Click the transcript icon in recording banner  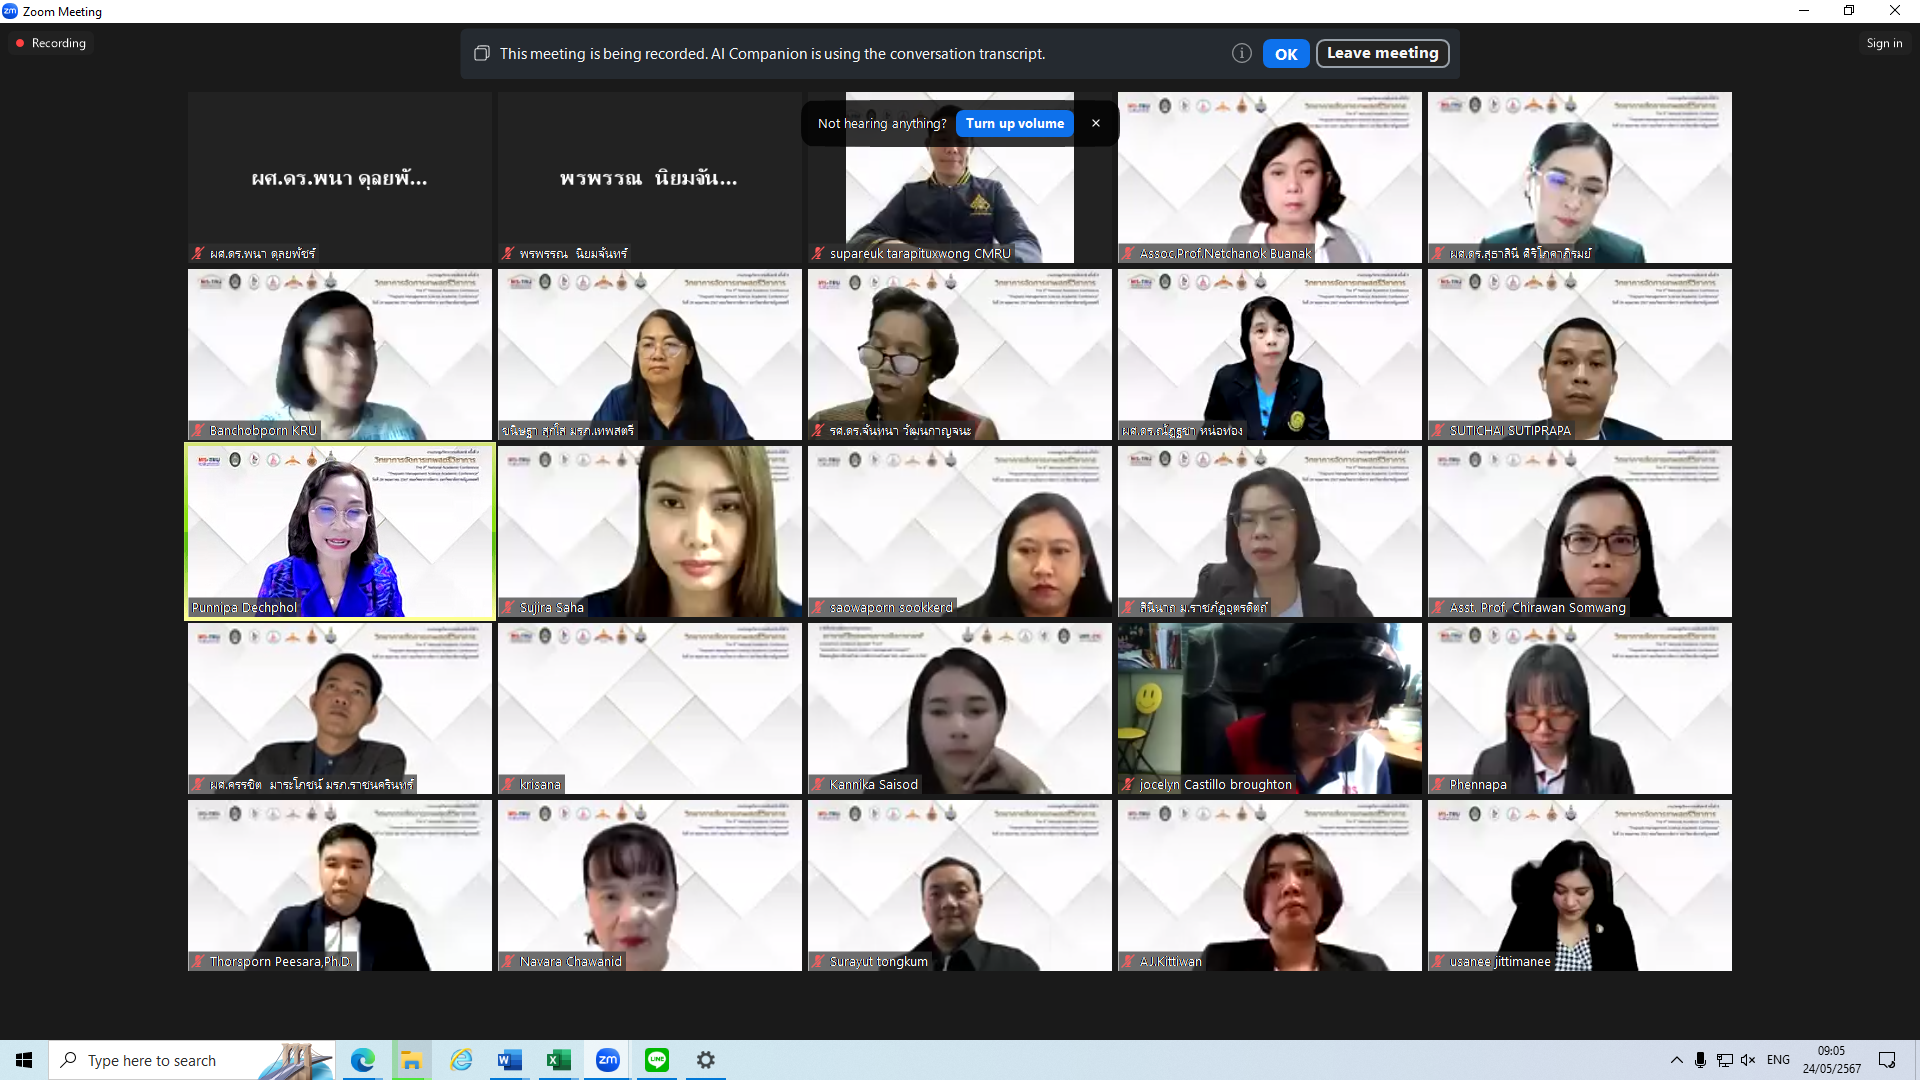481,54
